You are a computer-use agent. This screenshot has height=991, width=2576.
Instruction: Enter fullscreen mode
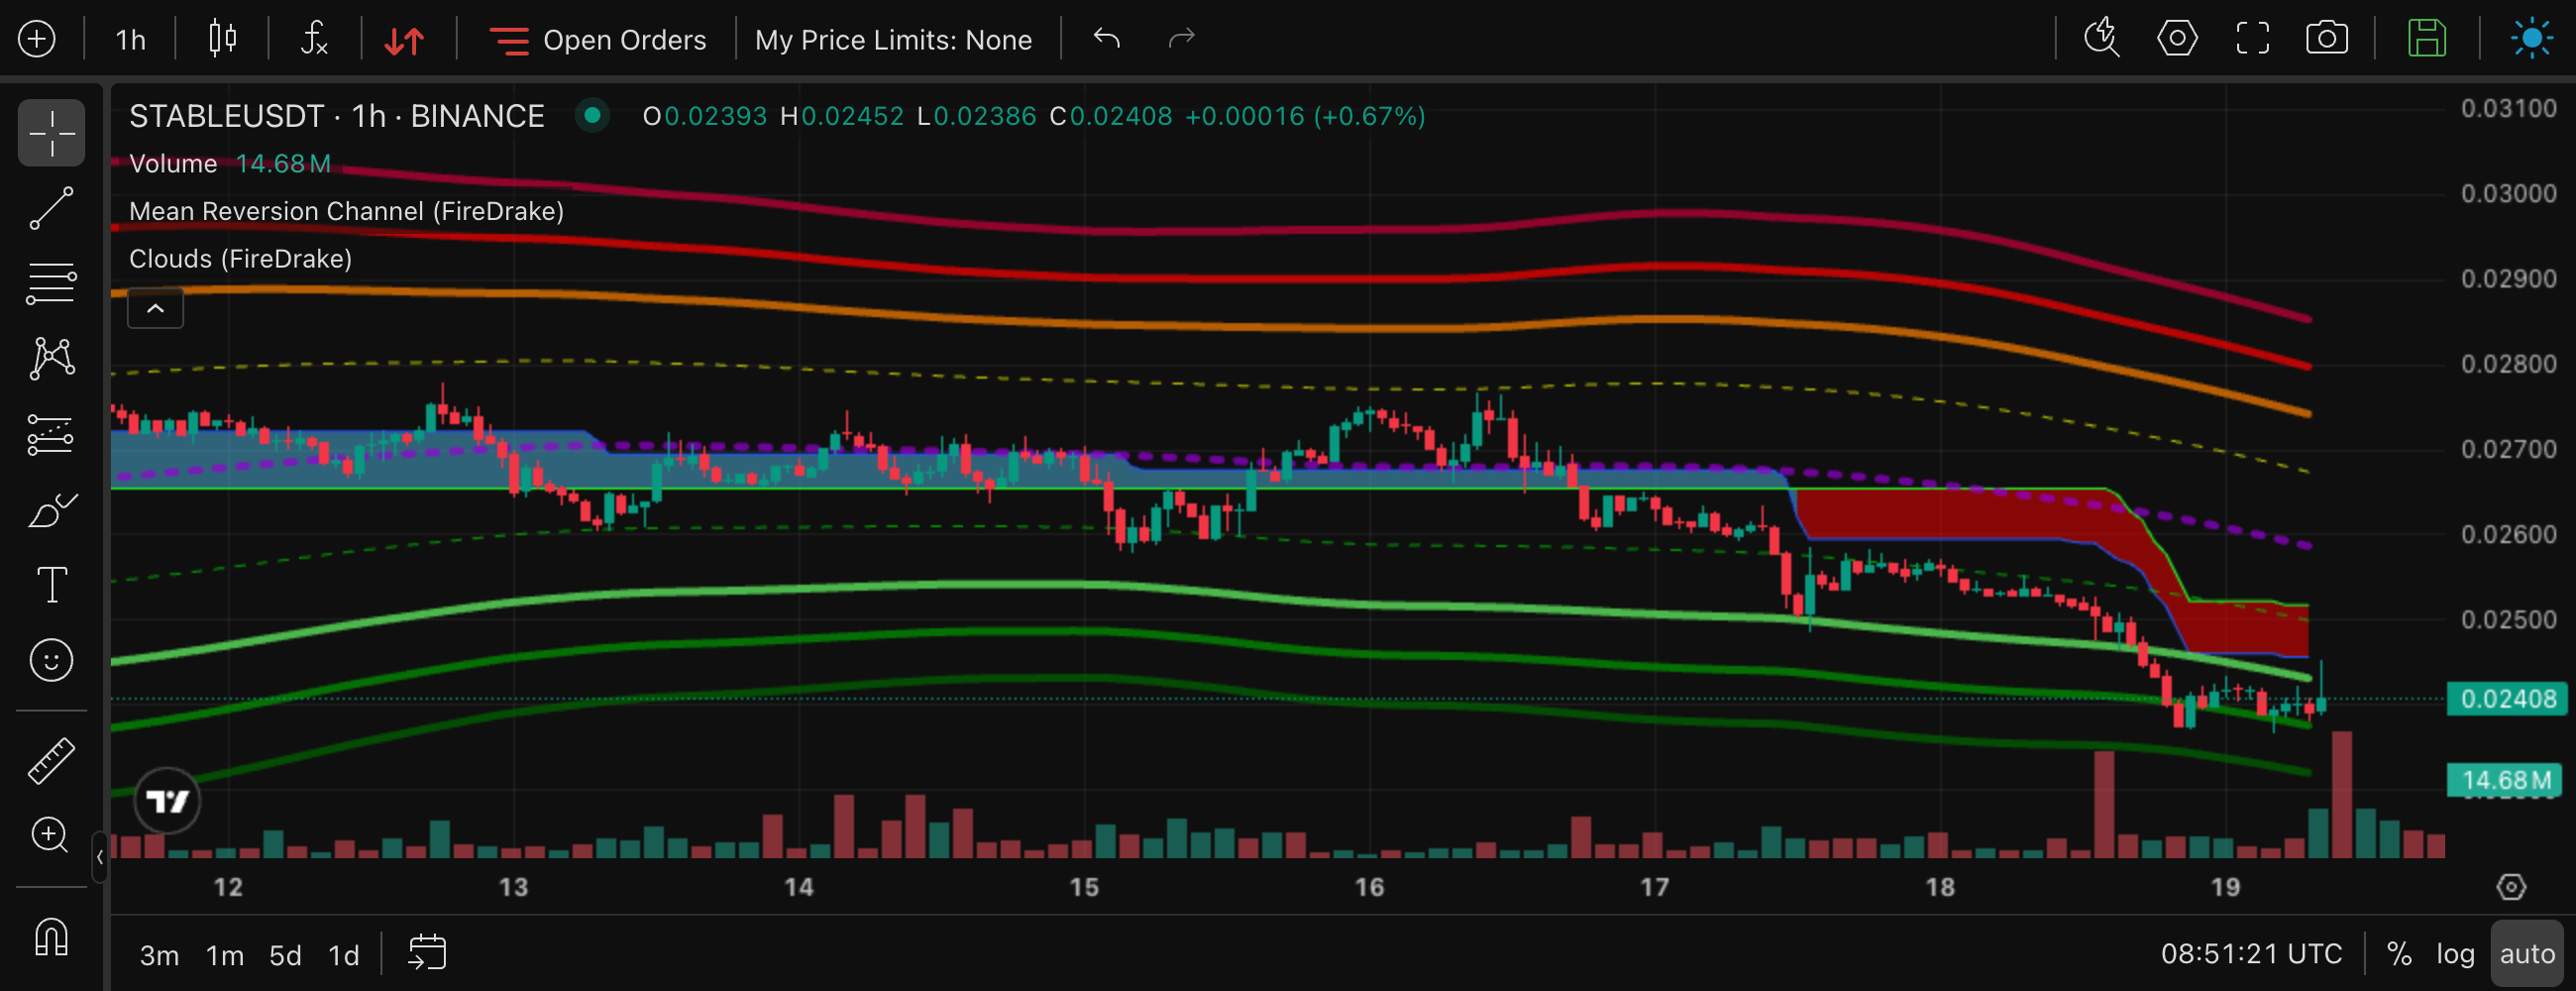pos(2252,39)
